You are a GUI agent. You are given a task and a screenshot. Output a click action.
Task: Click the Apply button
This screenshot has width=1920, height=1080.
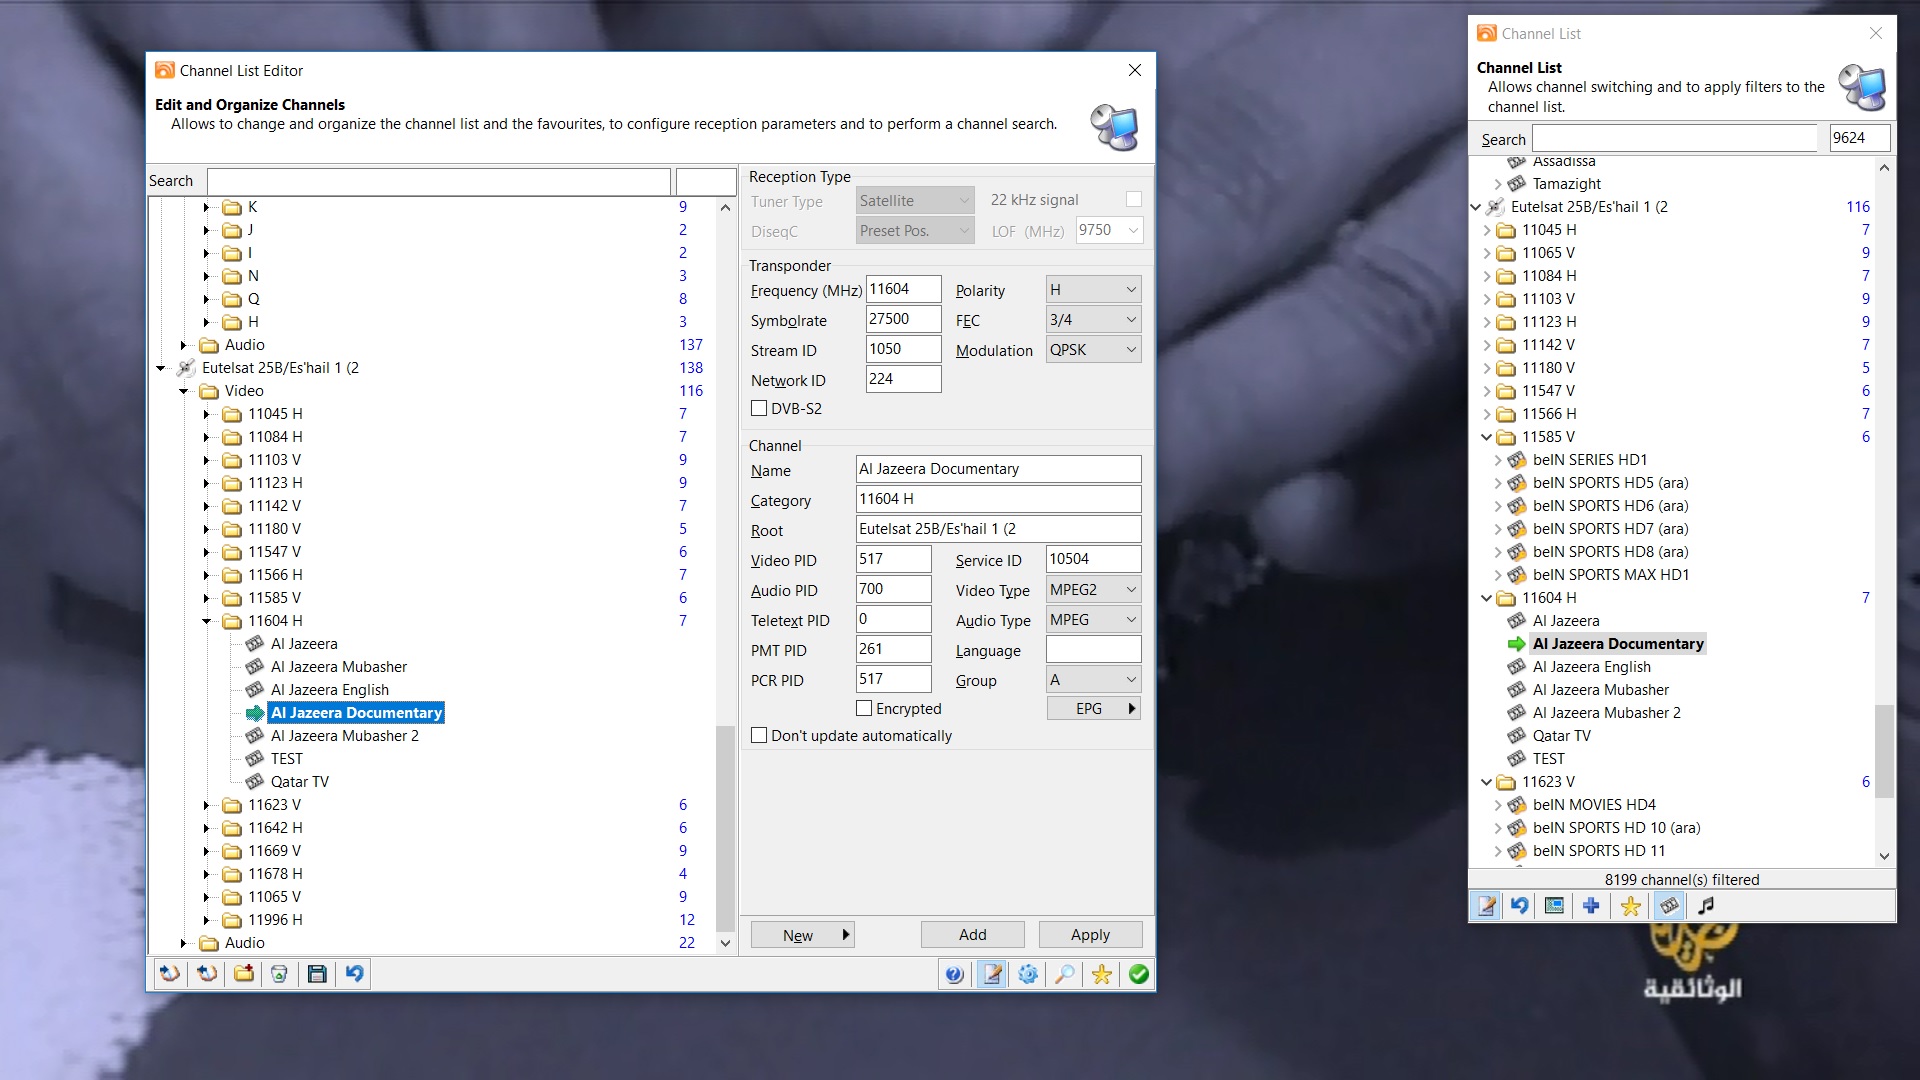(x=1090, y=935)
